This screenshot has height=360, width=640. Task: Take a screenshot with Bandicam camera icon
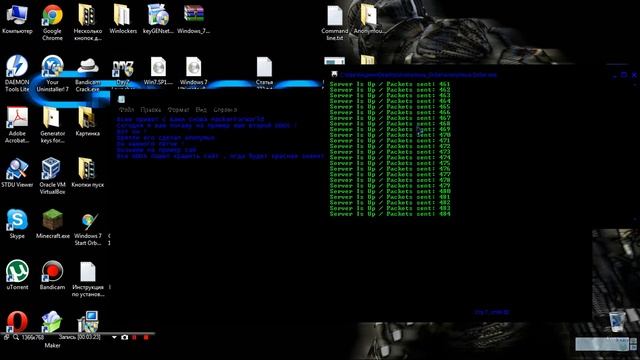[x=124, y=337]
